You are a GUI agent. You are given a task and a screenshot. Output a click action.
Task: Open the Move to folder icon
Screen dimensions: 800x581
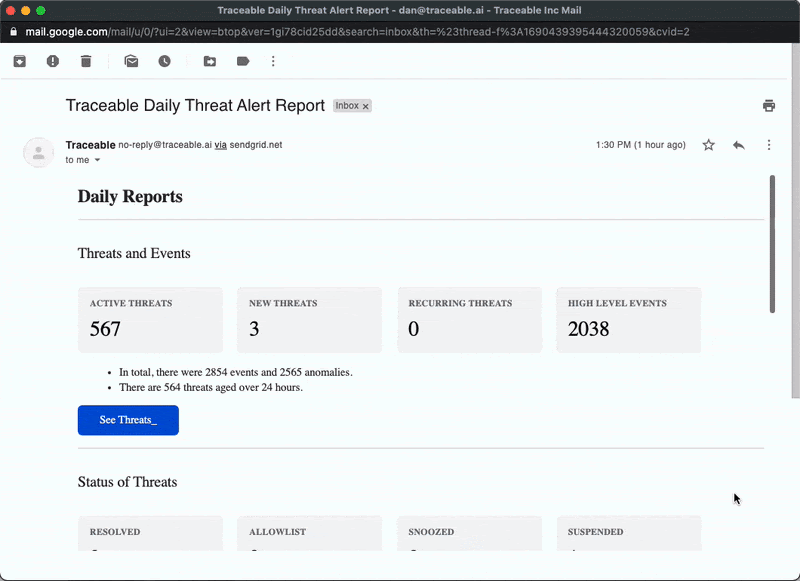tap(210, 61)
